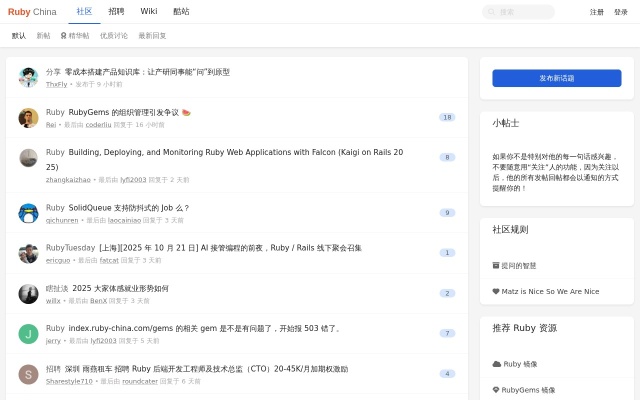Open the 招聘 tab in top navigation
Viewport: 640px width, 400px height.
click(x=117, y=12)
